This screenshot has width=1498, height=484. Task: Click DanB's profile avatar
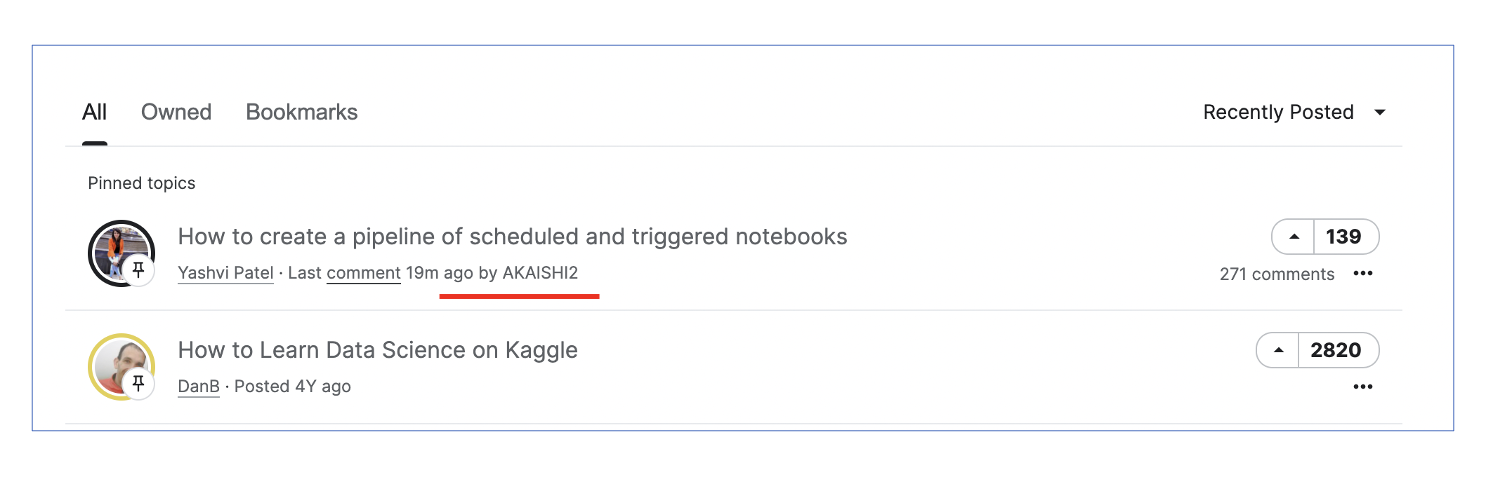tap(119, 364)
